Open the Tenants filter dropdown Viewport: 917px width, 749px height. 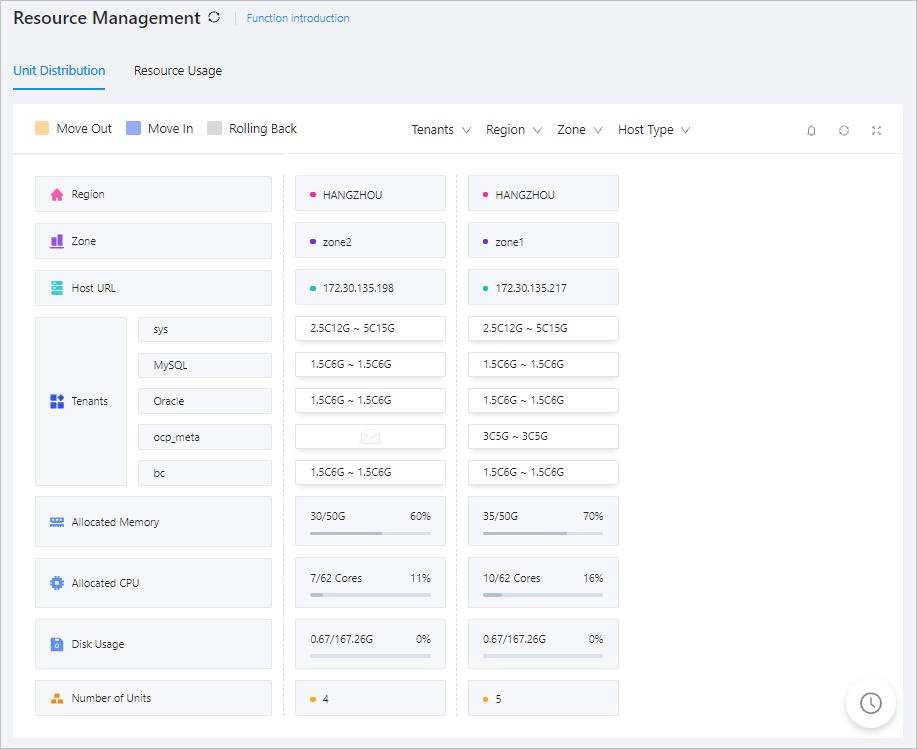click(441, 130)
